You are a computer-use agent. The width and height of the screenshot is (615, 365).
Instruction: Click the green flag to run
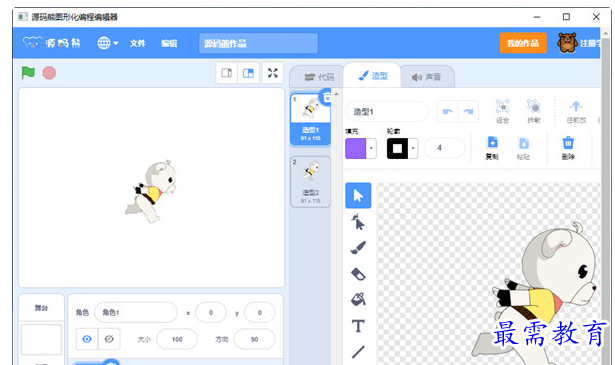[x=28, y=73]
